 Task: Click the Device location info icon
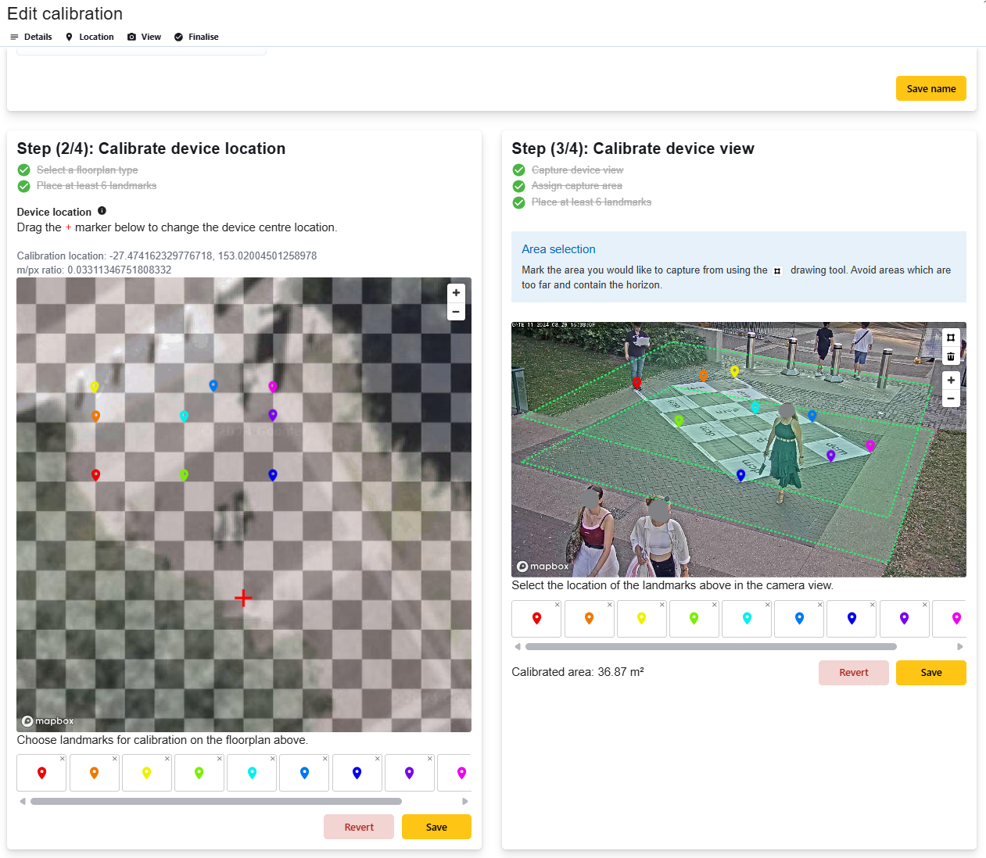(102, 211)
